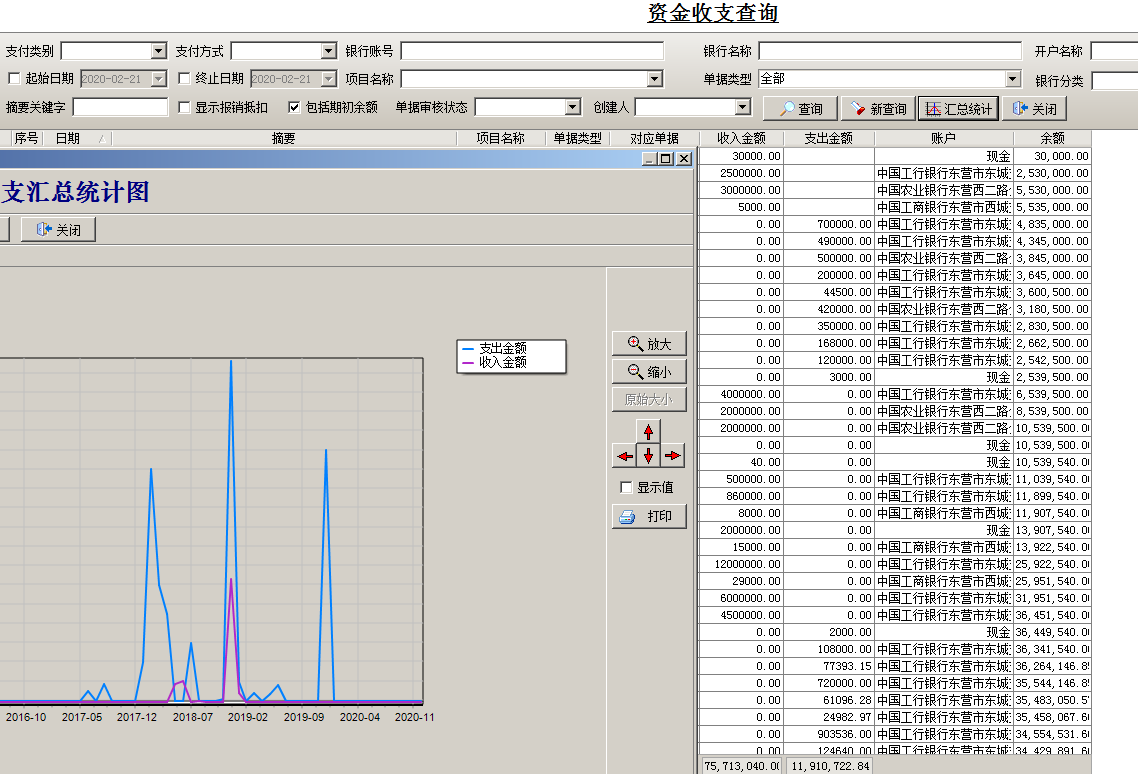Toggle the 显示报销抵扣 checkbox

[x=184, y=107]
